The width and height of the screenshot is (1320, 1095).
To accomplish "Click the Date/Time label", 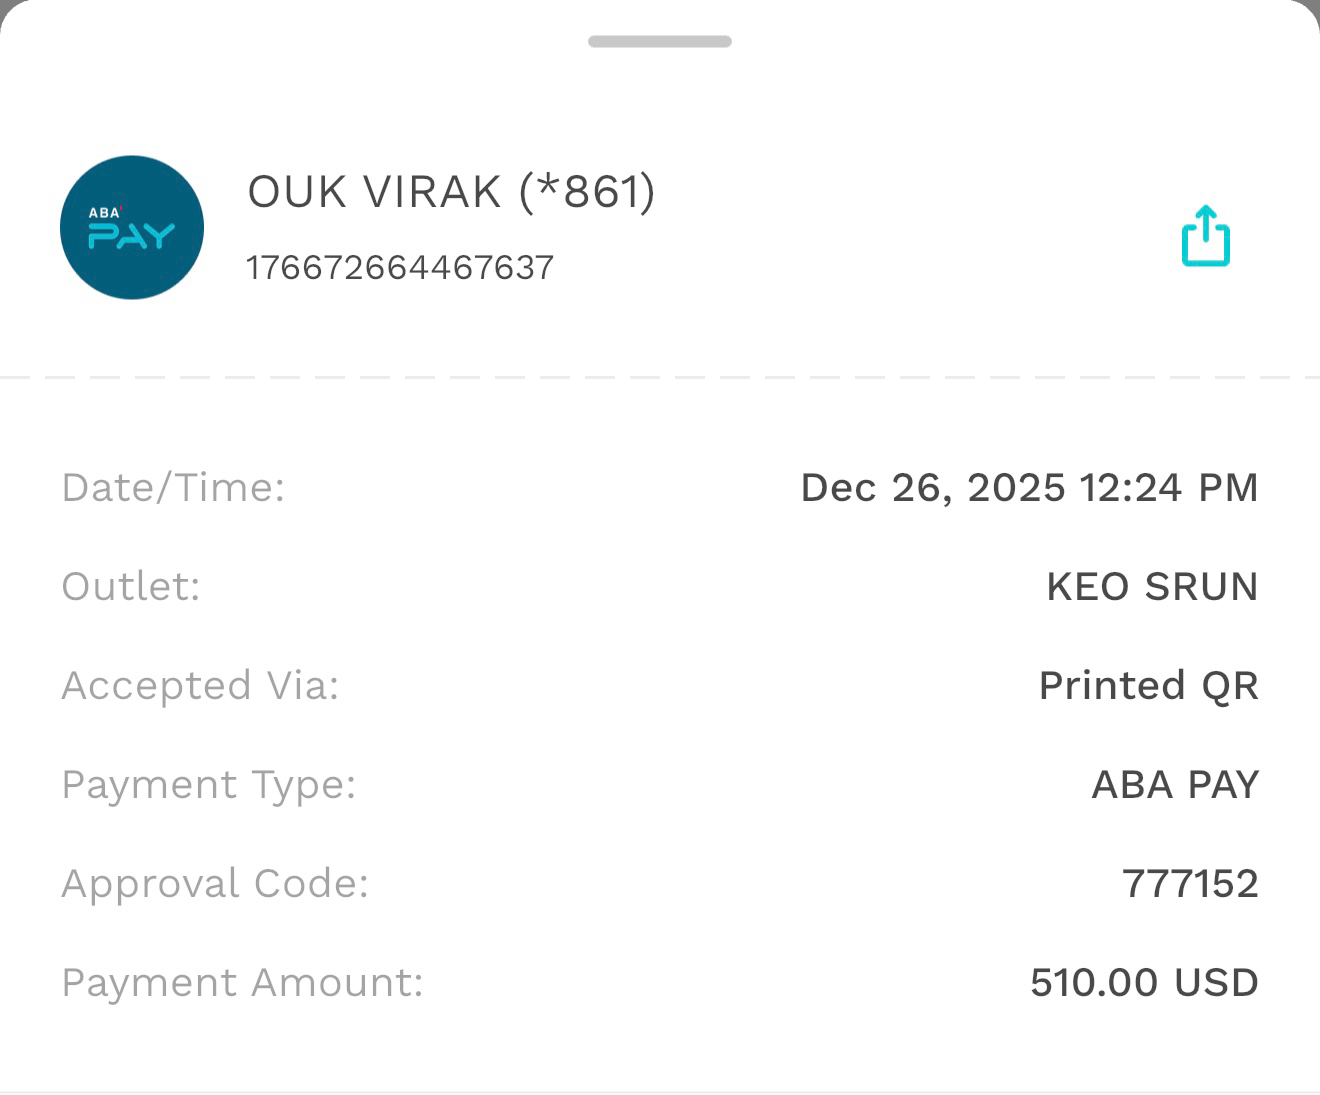I will pos(173,488).
